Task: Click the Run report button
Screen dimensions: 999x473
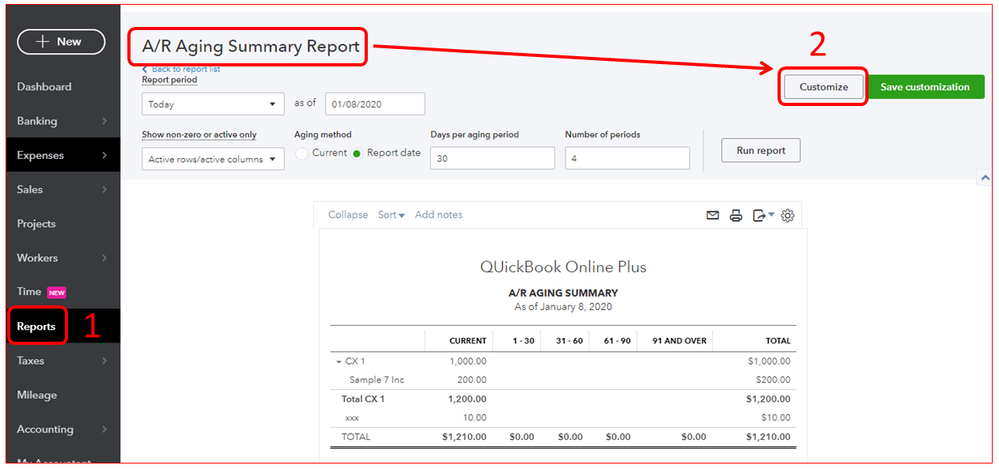Action: (x=761, y=150)
